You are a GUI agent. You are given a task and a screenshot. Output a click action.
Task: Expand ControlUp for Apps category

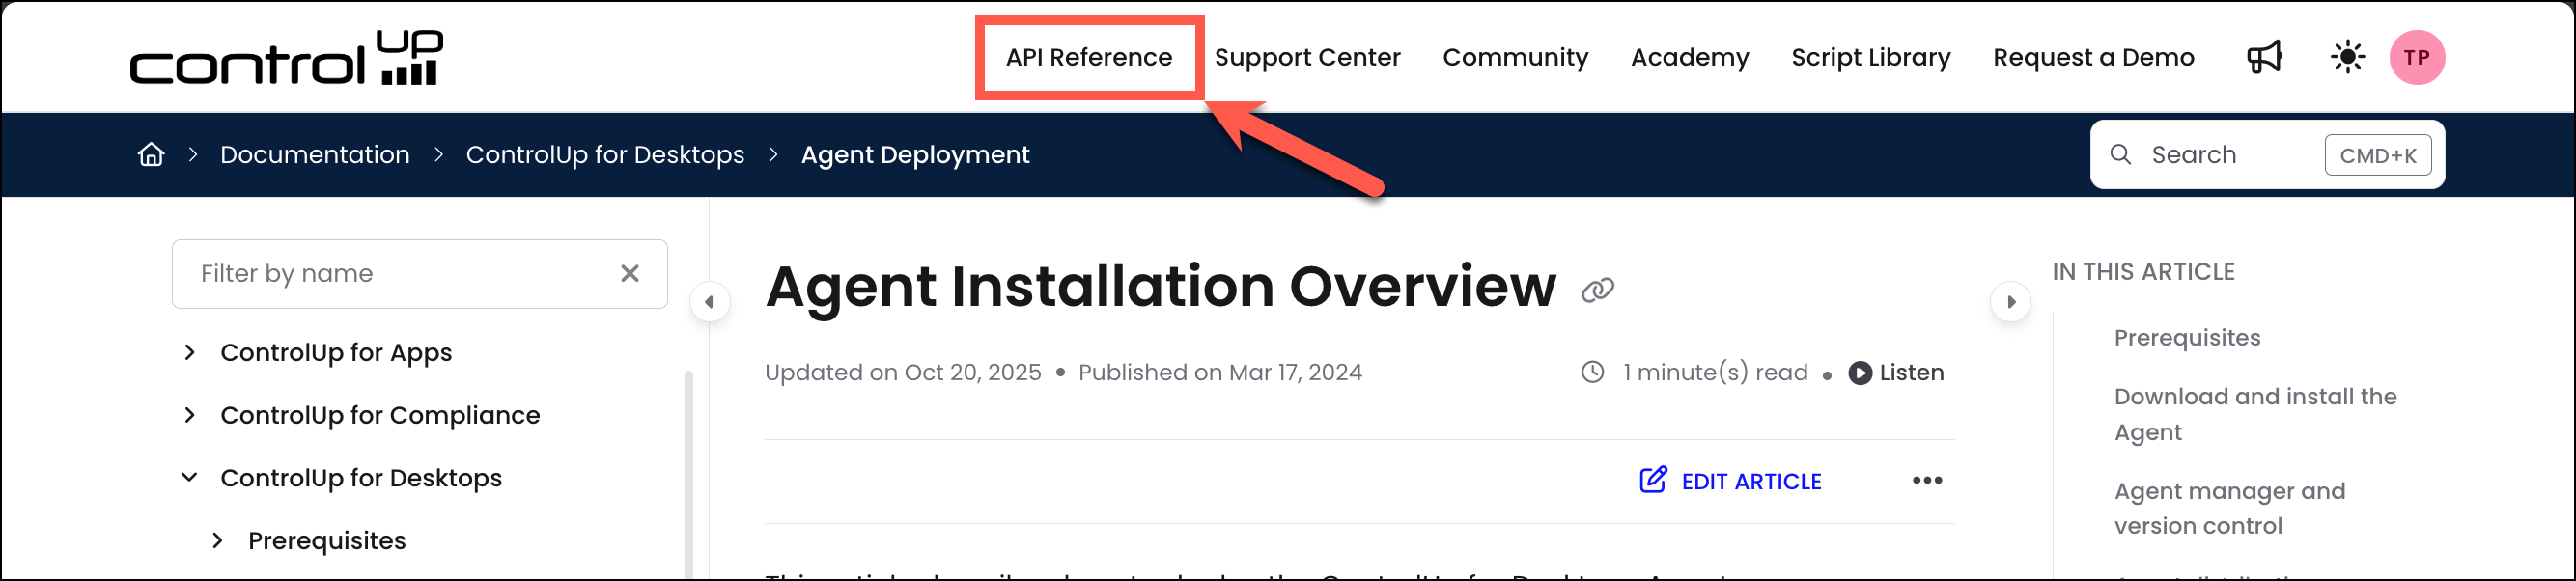[x=190, y=352]
